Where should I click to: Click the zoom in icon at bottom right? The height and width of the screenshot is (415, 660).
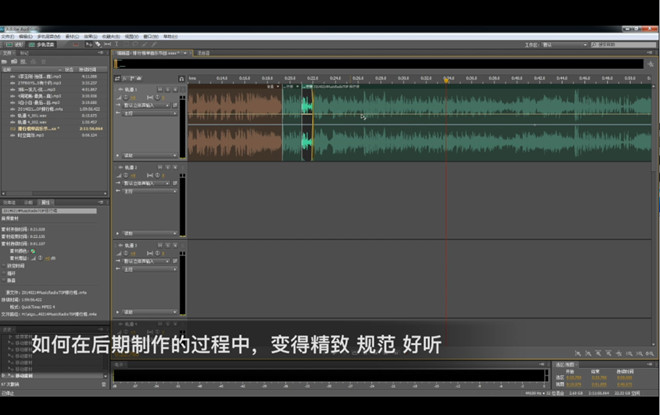coord(579,353)
